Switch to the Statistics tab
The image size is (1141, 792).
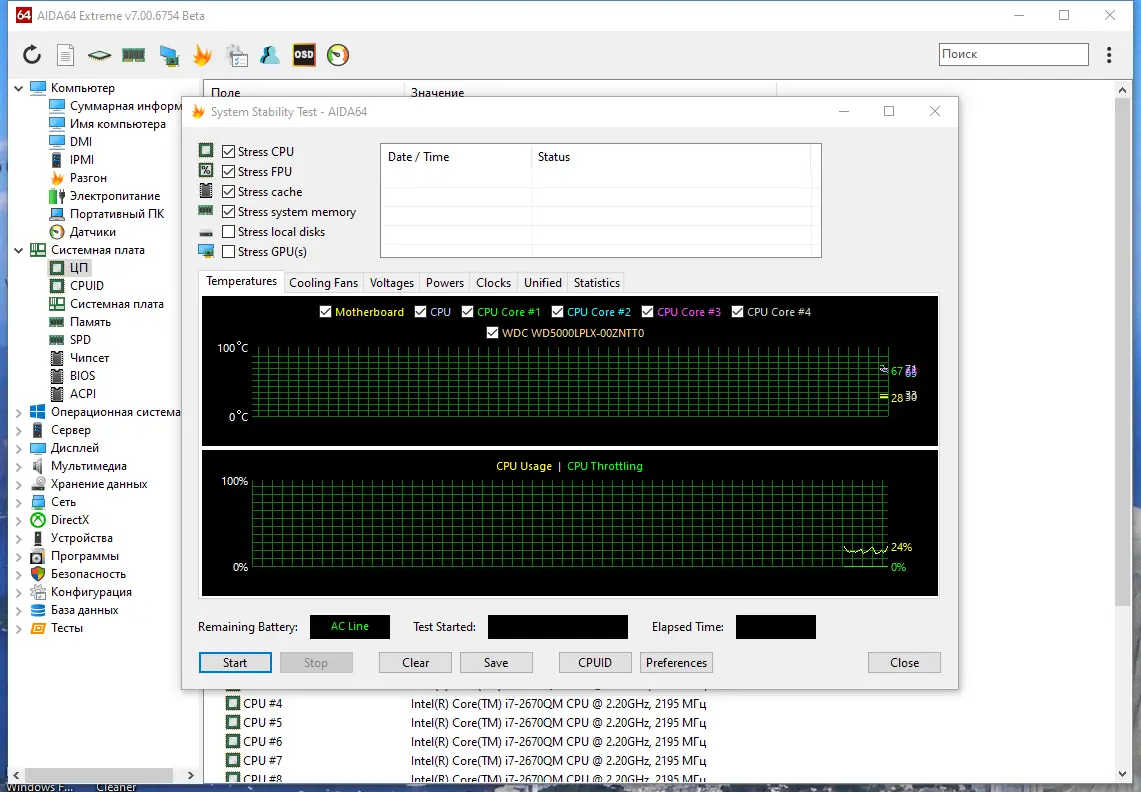tap(597, 282)
